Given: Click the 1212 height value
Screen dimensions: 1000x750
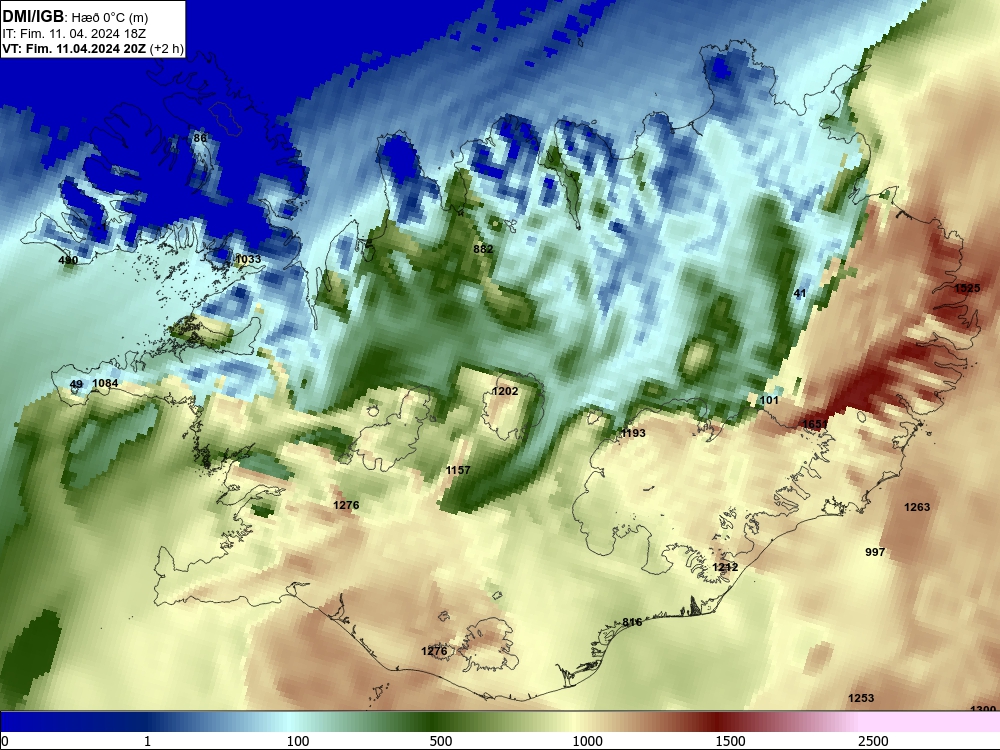Looking at the screenshot, I should (725, 567).
